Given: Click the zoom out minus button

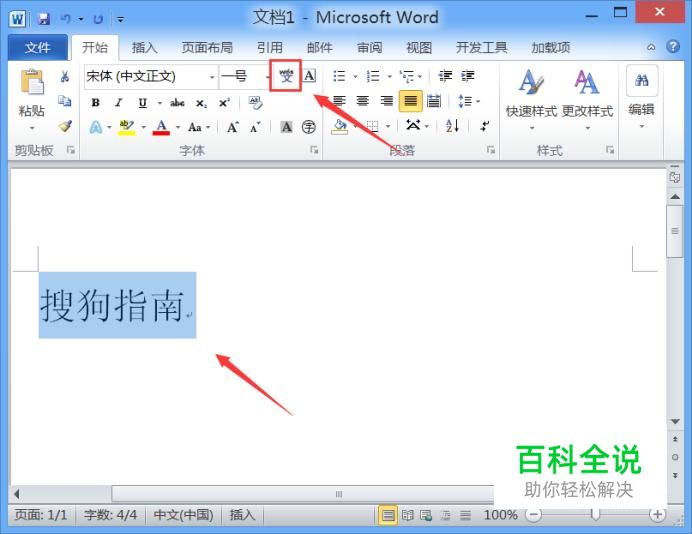Looking at the screenshot, I should (x=534, y=515).
